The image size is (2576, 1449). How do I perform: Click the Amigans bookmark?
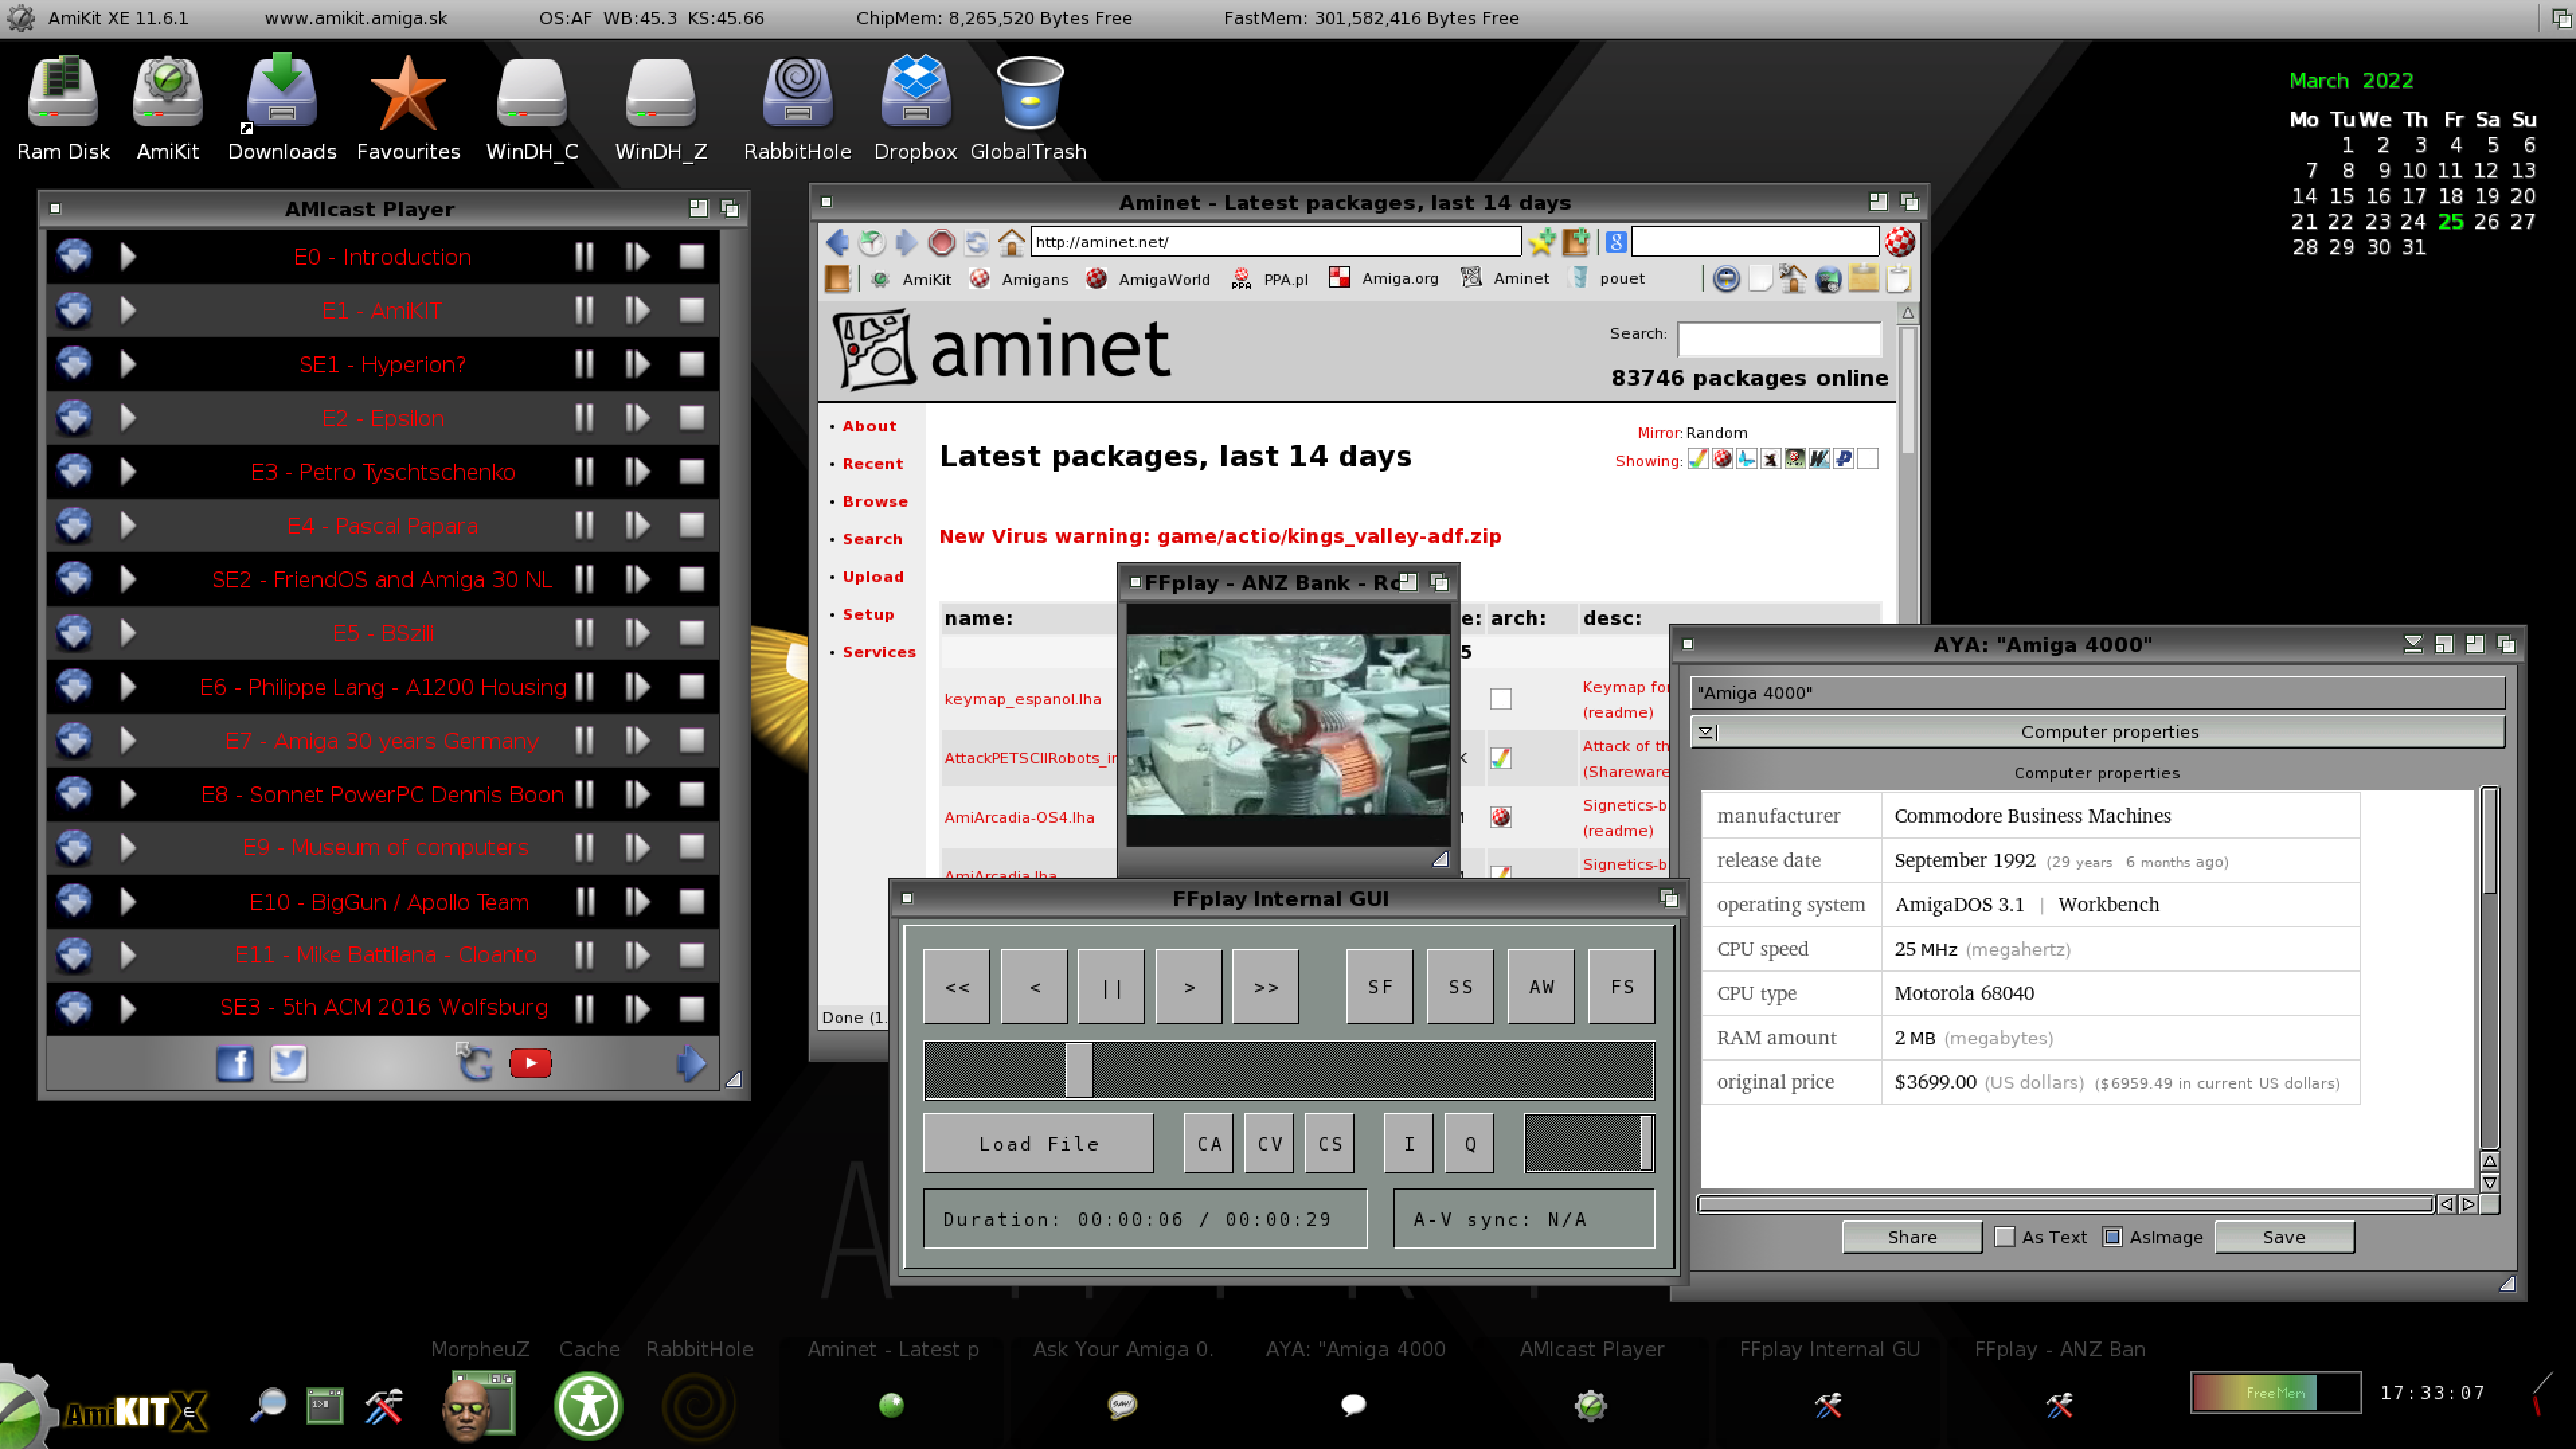(x=1020, y=279)
